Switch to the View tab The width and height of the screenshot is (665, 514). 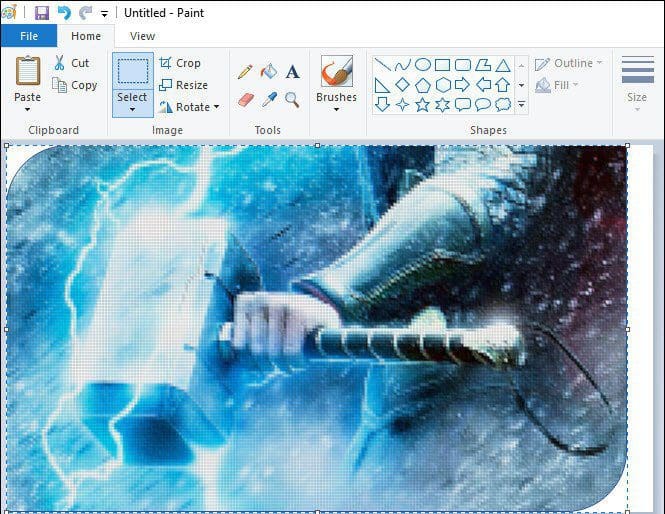pos(142,36)
